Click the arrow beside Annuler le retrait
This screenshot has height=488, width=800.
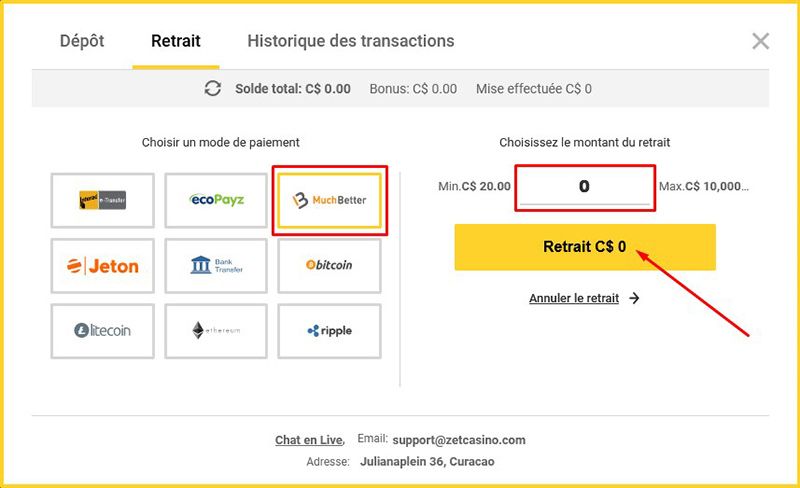[634, 298]
